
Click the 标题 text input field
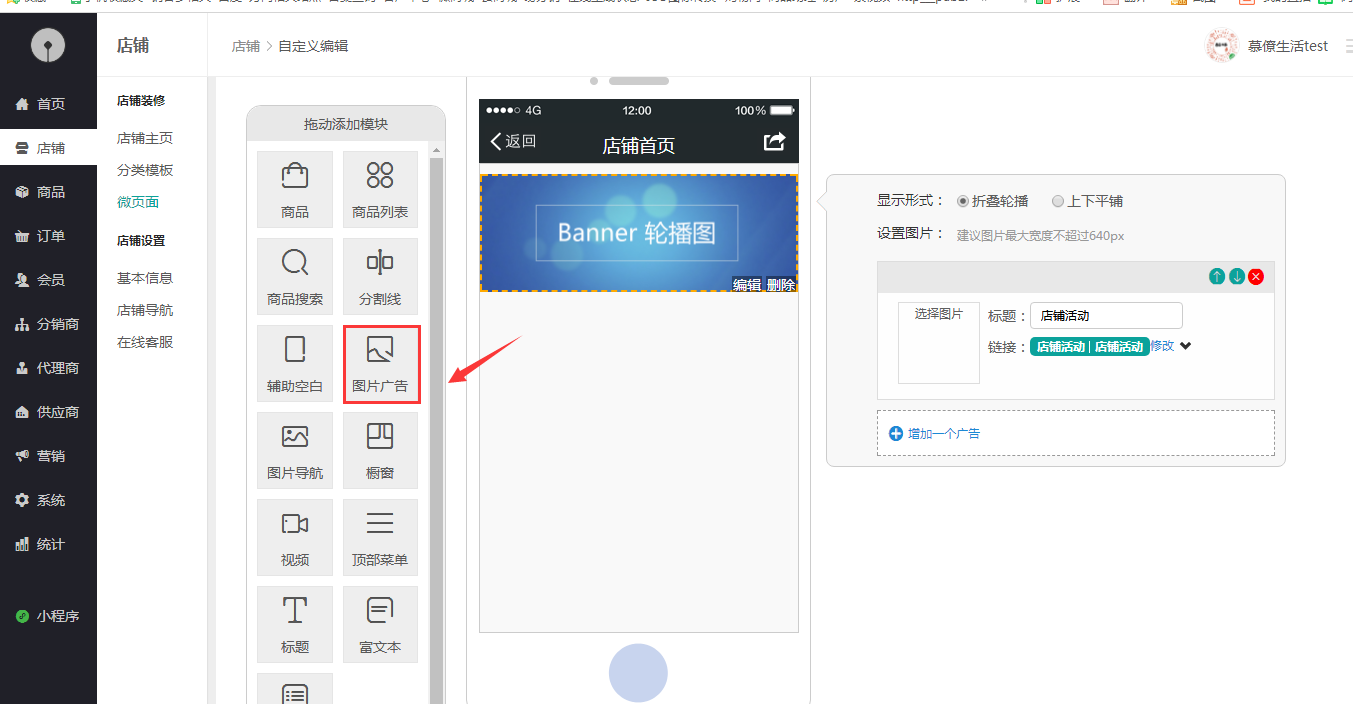click(1106, 316)
